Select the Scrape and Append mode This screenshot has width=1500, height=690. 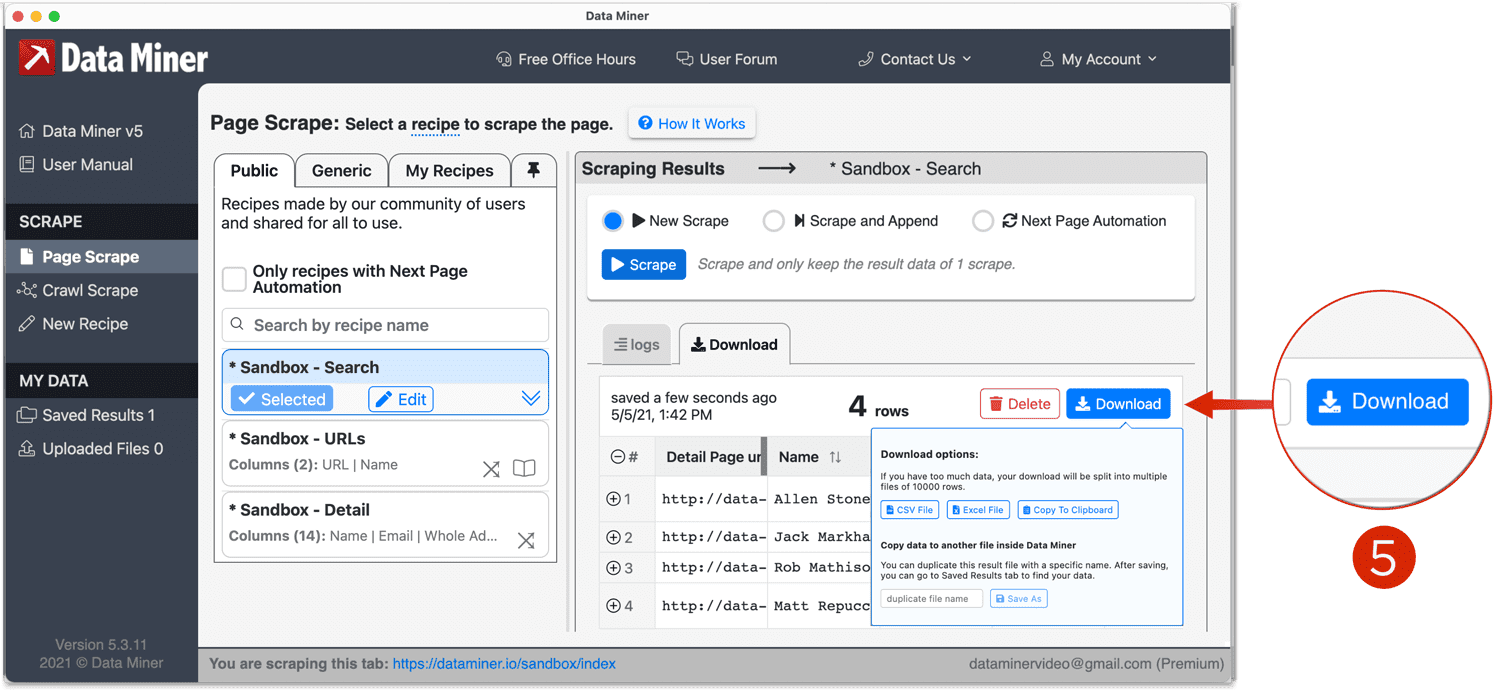pyautogui.click(x=773, y=220)
